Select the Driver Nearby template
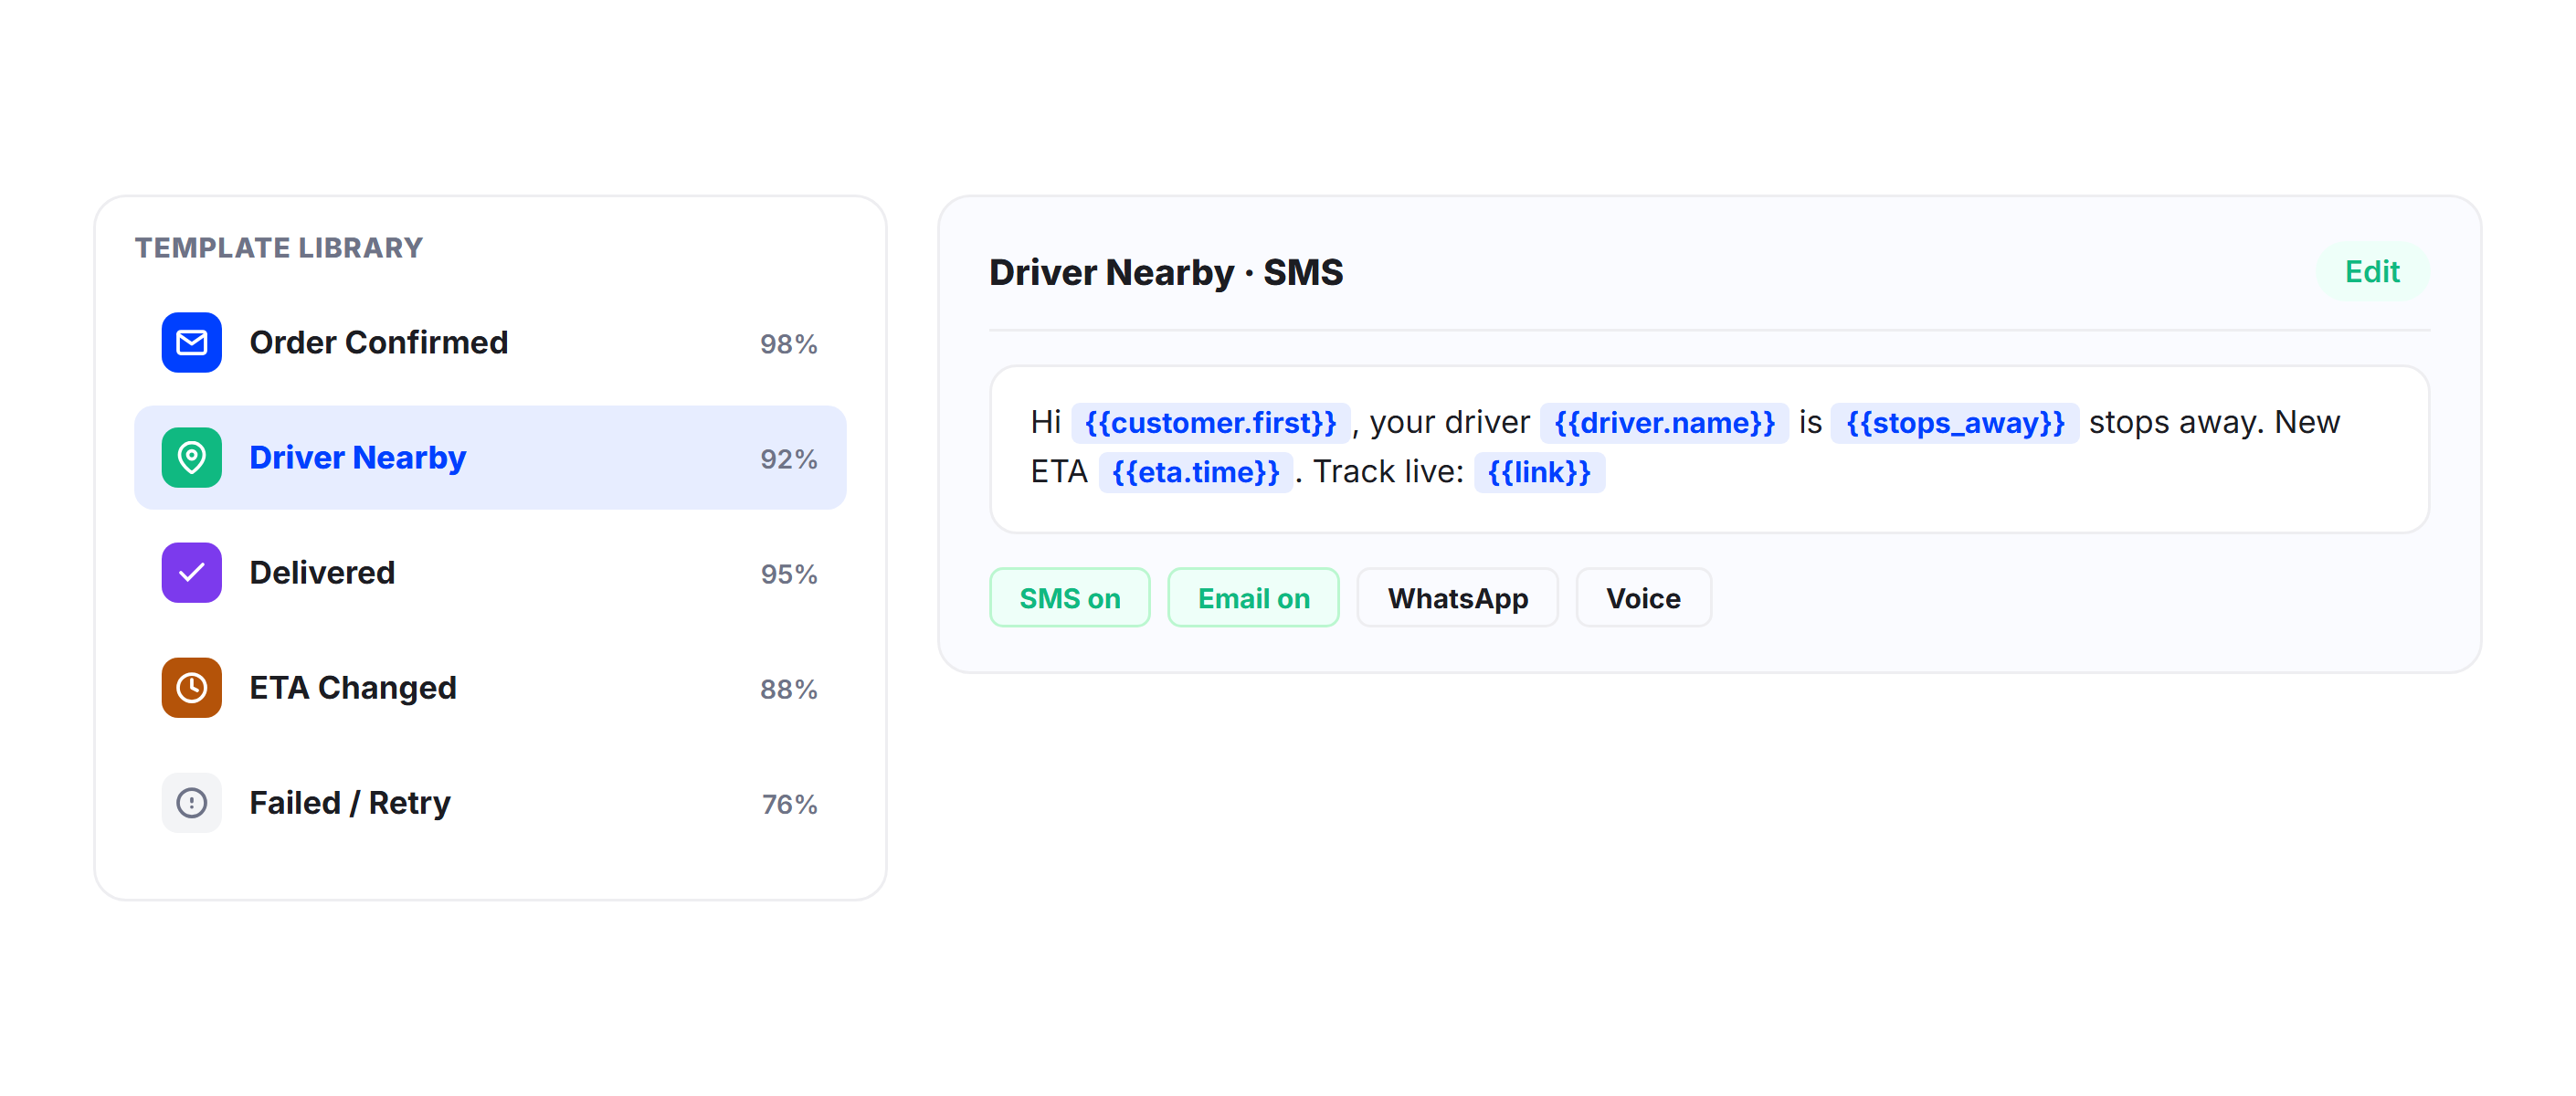This screenshot has width=2576, height=1096. point(490,458)
